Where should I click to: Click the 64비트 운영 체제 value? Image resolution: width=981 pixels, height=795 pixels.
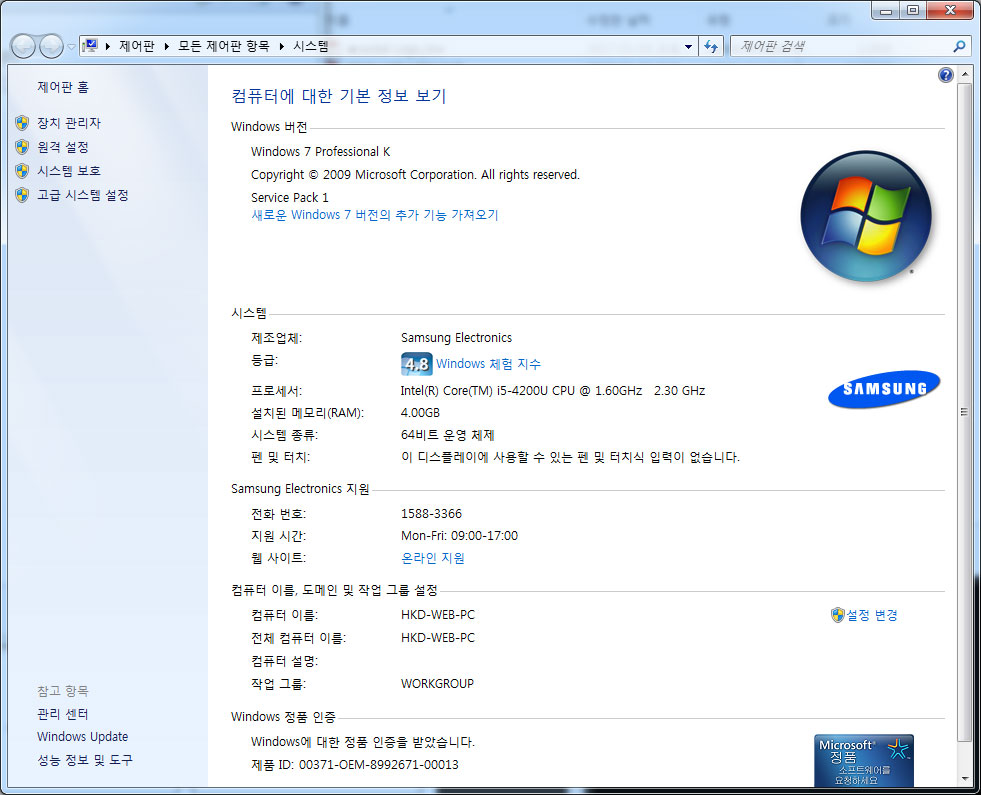click(x=447, y=435)
